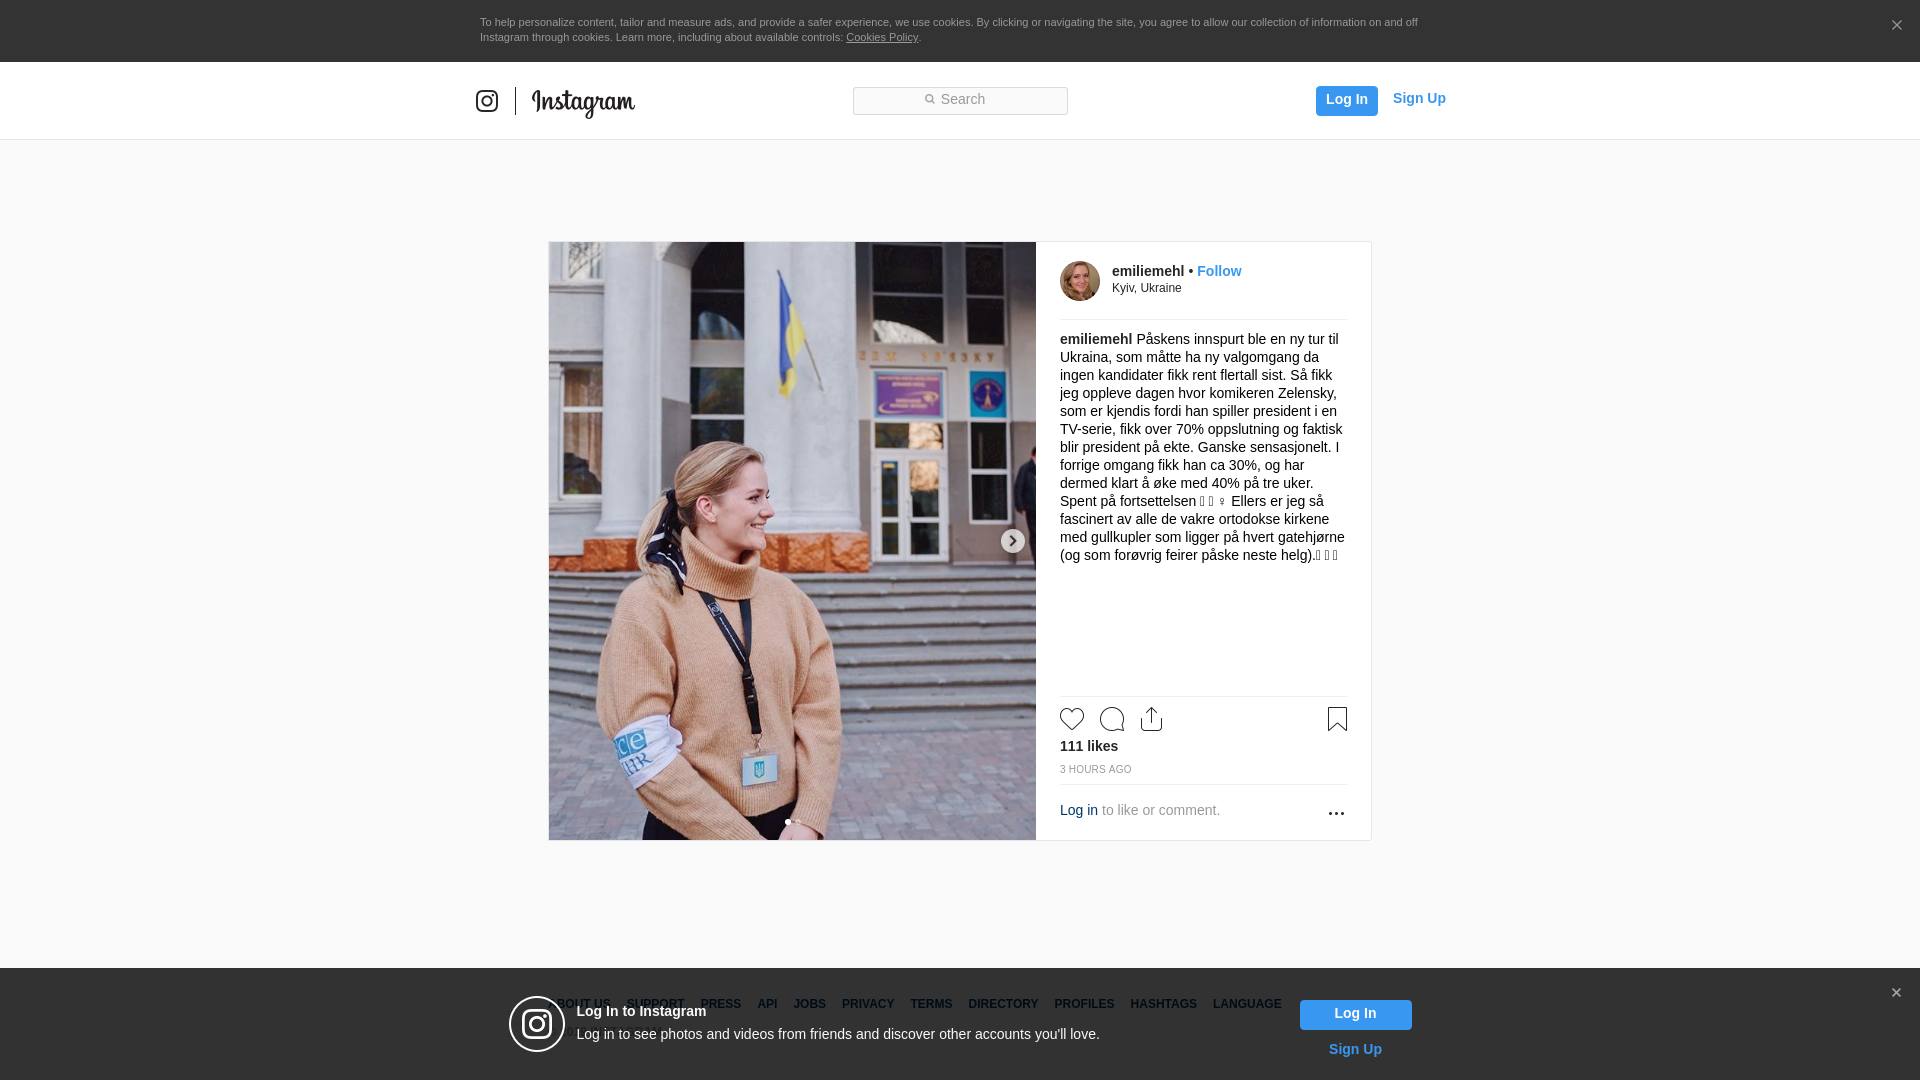This screenshot has width=1920, height=1080.
Task: Click Log In button in bottom banner
Action: click(x=1355, y=1015)
